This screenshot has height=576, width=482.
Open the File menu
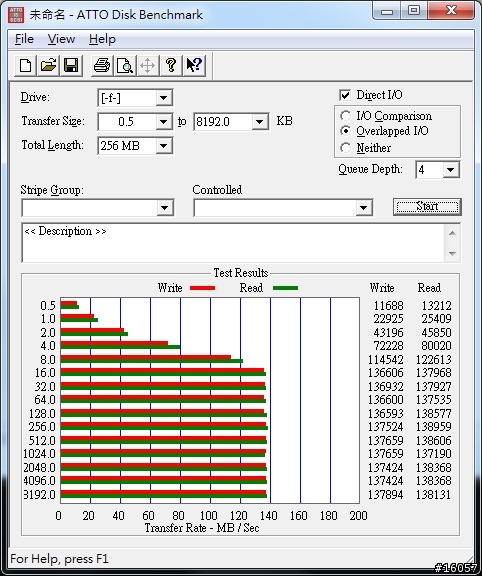[x=24, y=39]
